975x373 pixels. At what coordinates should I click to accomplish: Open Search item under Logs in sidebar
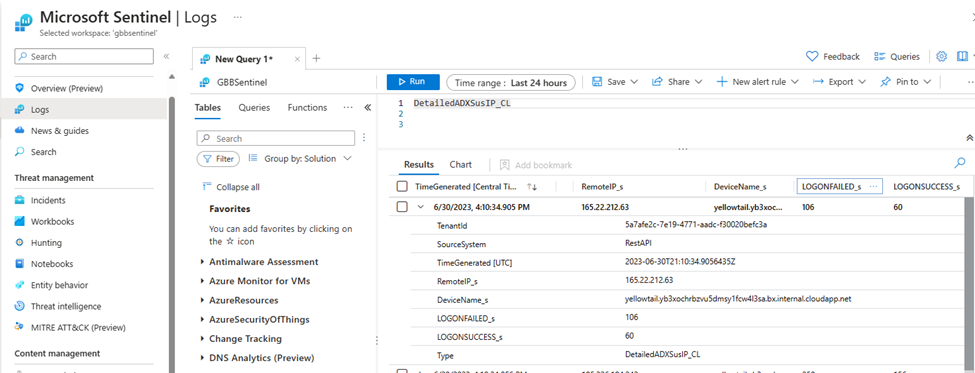tap(44, 152)
